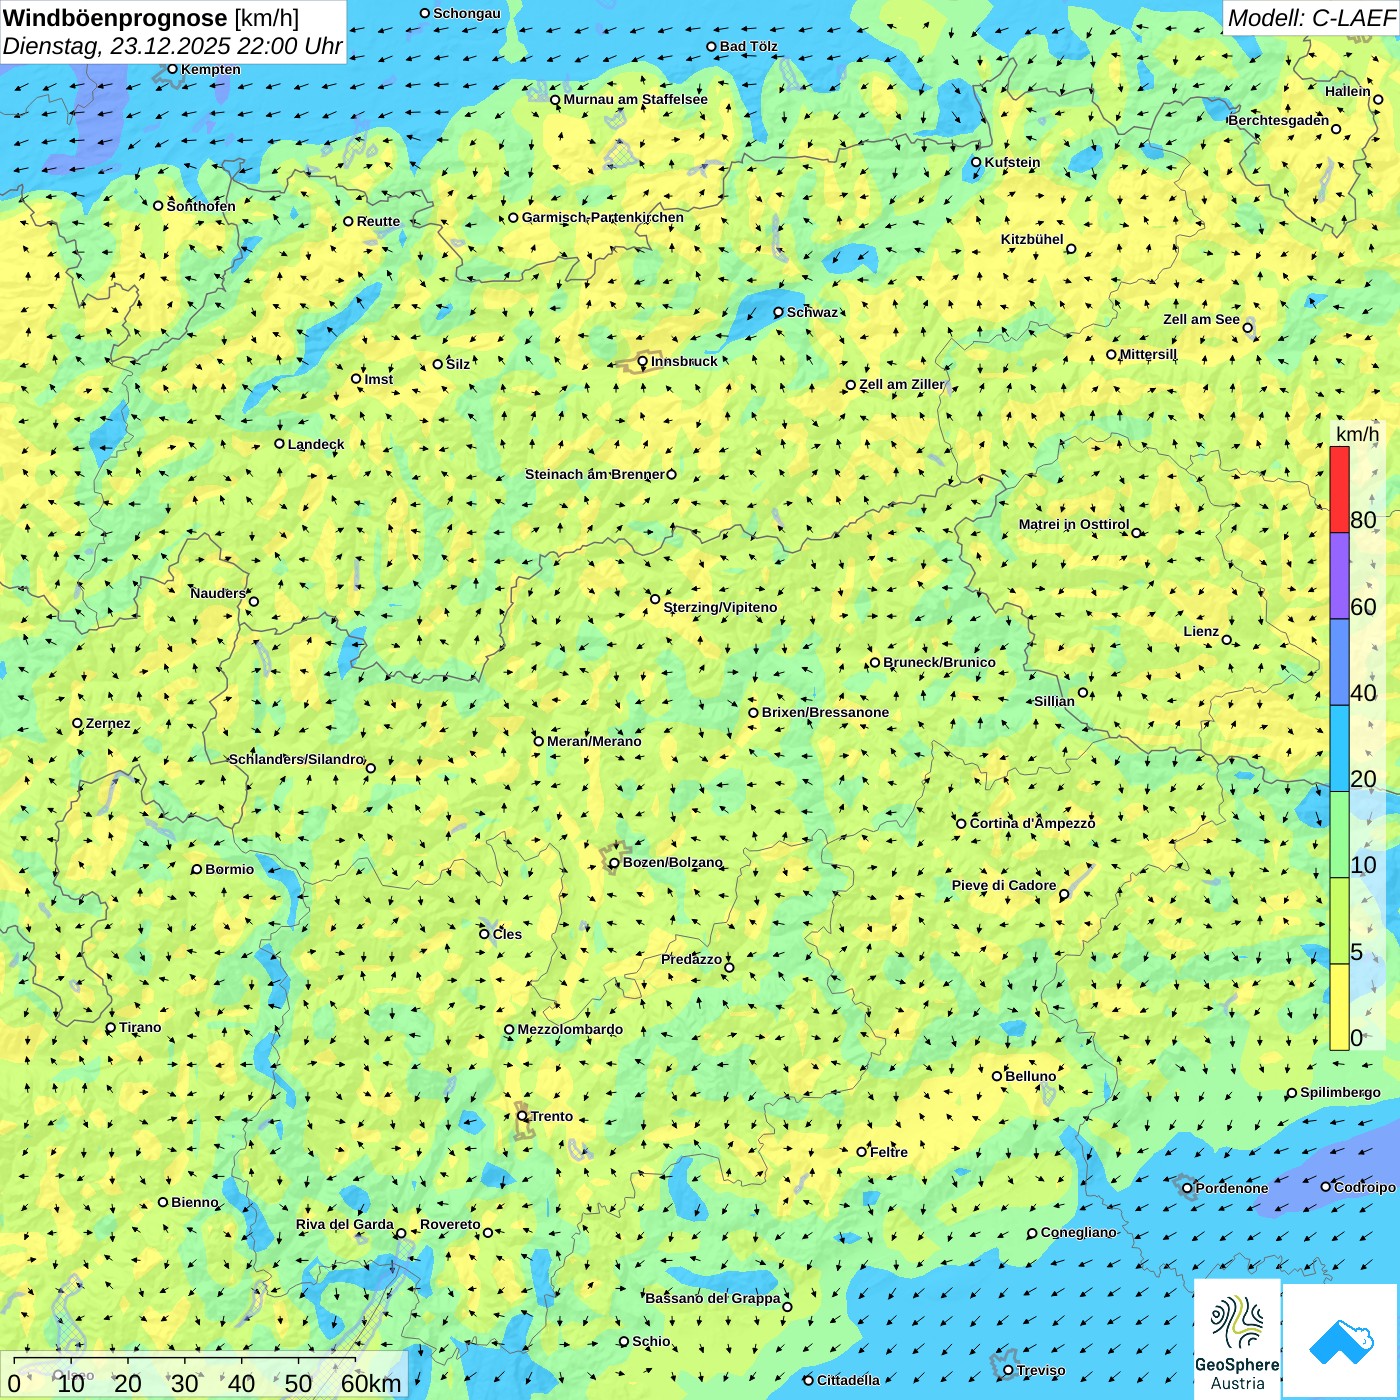
Task: Click the Schwaz city label
Action: pyautogui.click(x=812, y=312)
